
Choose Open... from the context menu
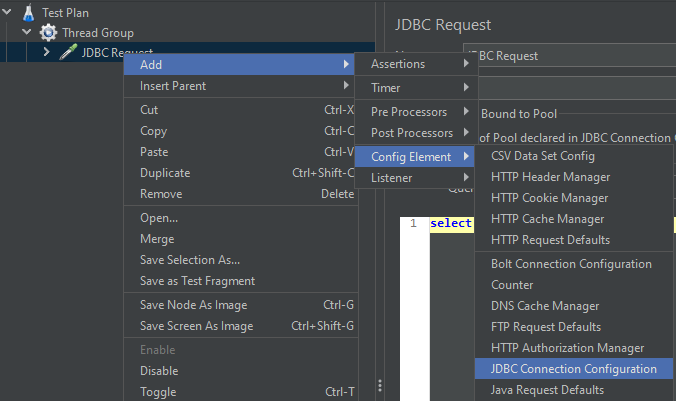[x=241, y=218]
